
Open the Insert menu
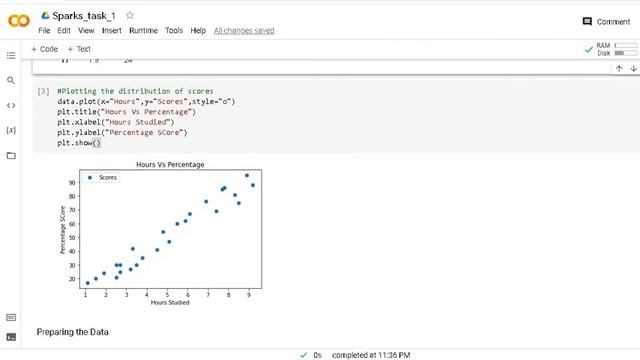[111, 31]
